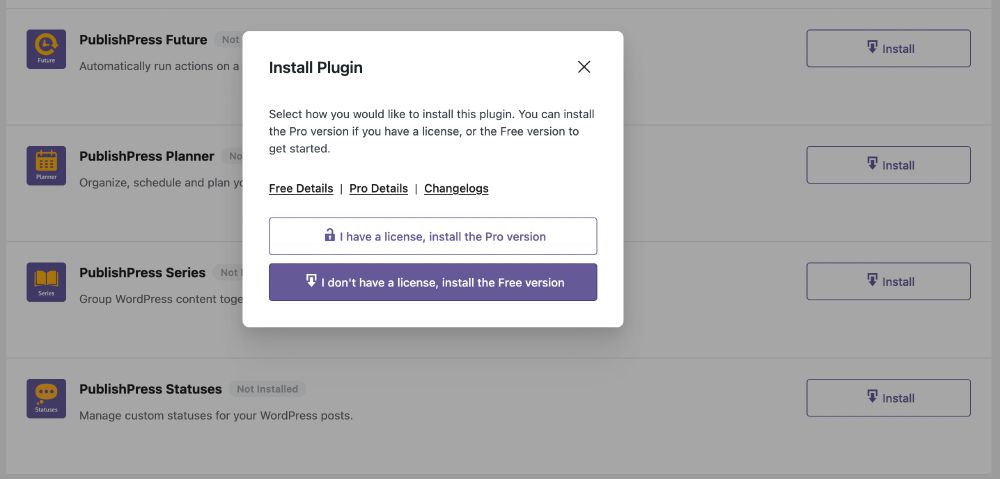Viewport: 1000px width, 479px height.
Task: Select the PublishPress Statuses title
Action: 151,389
